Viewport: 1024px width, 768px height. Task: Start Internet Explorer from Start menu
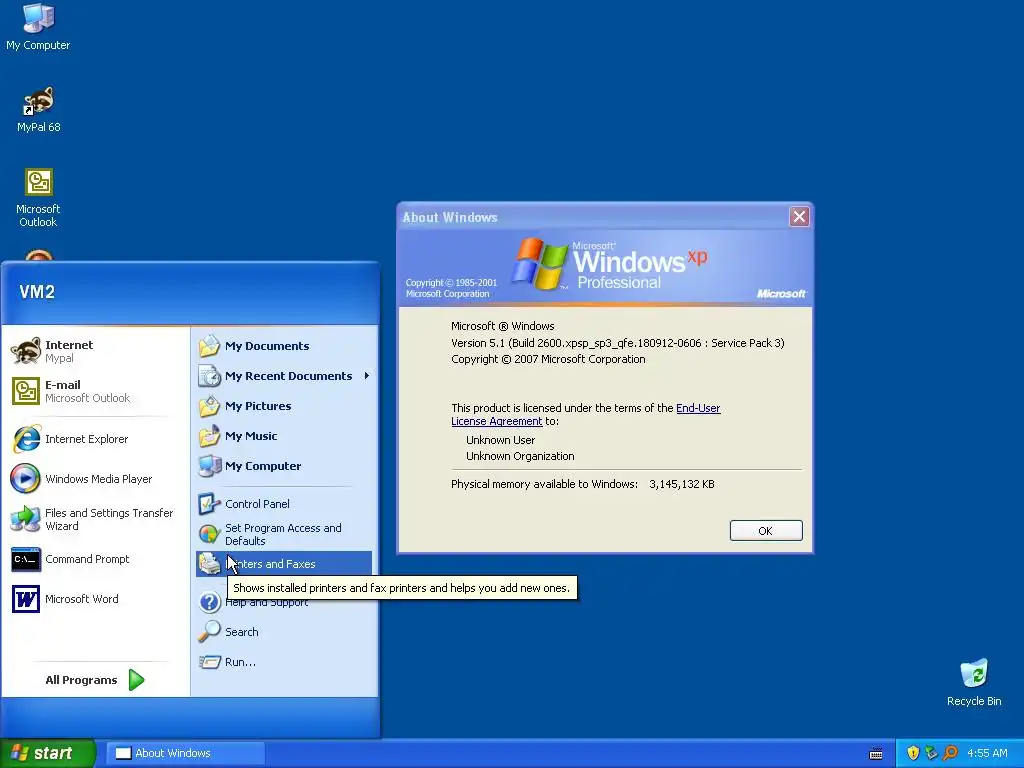95,439
